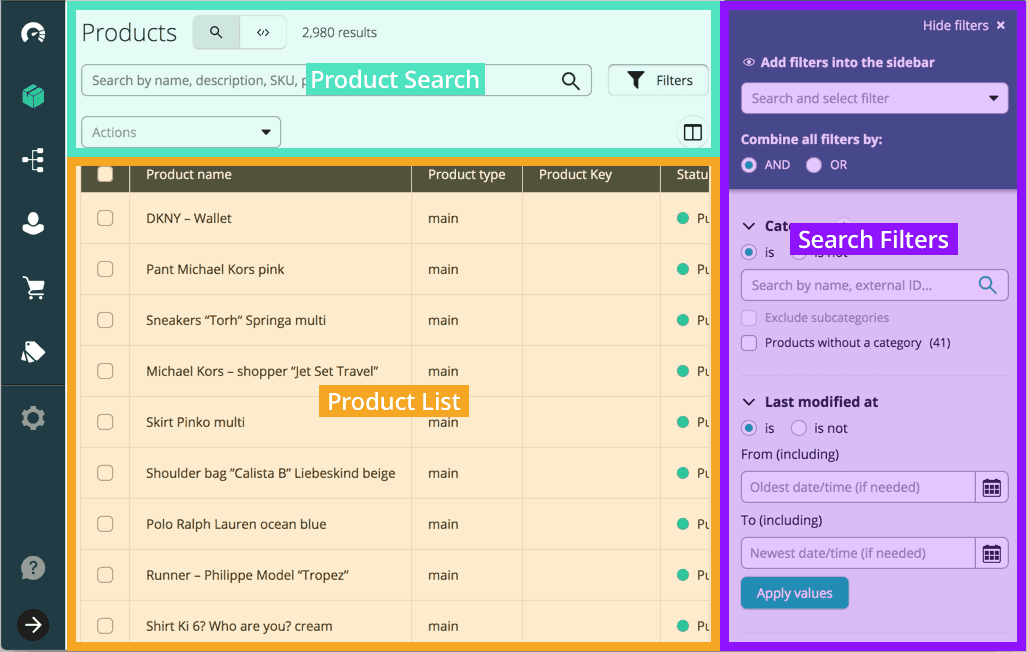Open the Orders cart icon in sidebar
1027x652 pixels.
click(33, 288)
